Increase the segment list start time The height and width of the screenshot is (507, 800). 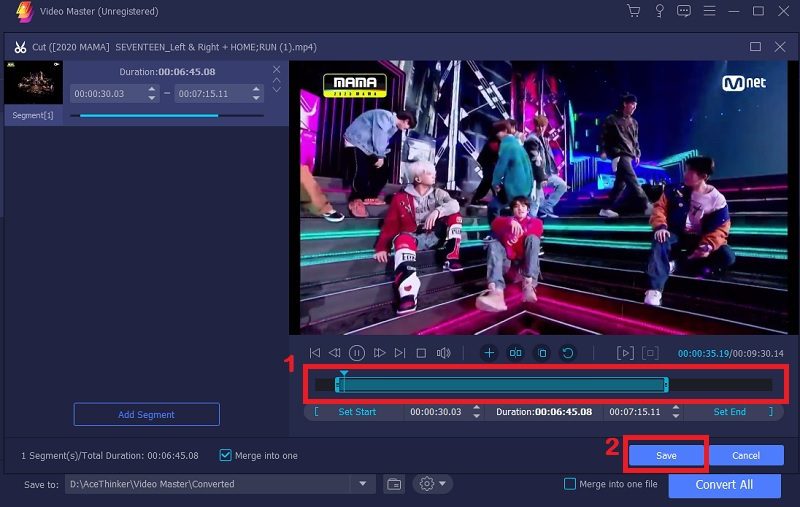pos(152,89)
